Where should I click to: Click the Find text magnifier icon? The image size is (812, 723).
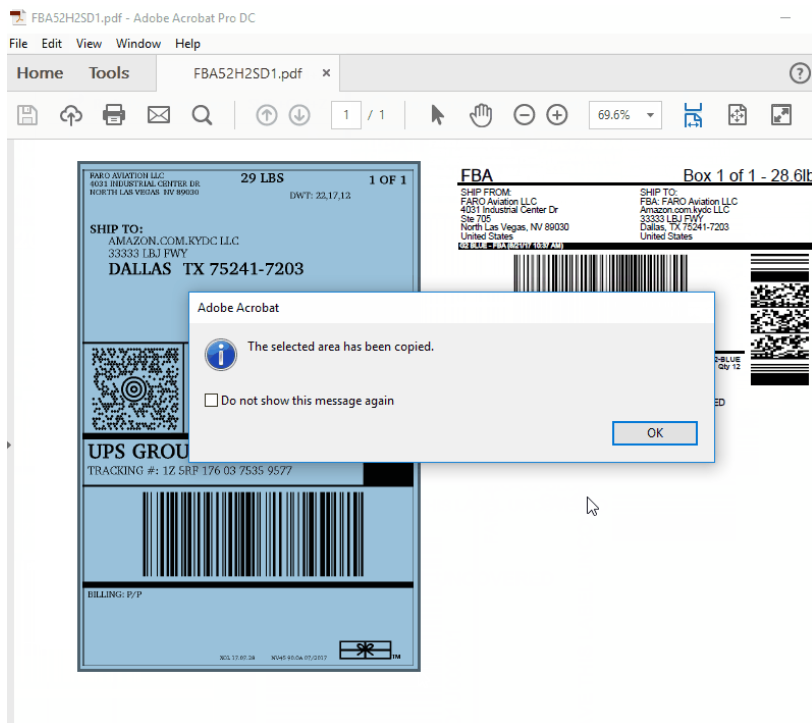coord(202,115)
